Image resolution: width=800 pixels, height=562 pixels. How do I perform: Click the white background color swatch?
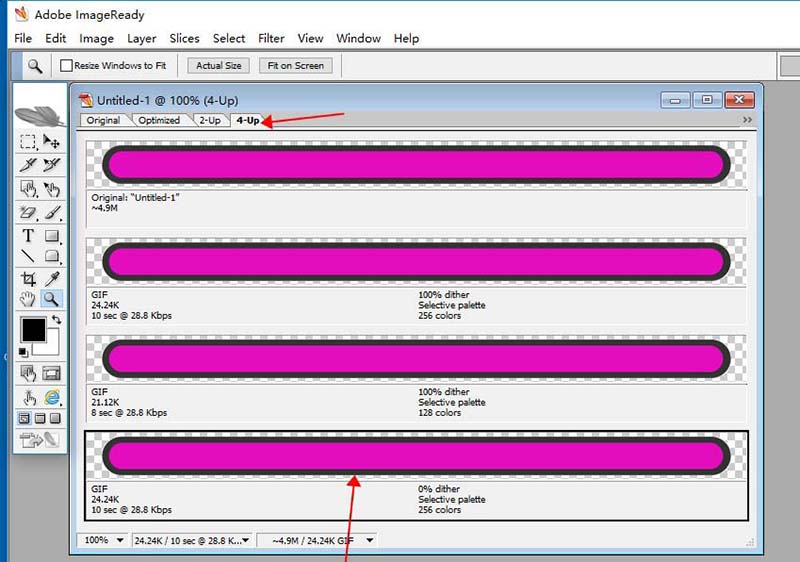pyautogui.click(x=52, y=347)
